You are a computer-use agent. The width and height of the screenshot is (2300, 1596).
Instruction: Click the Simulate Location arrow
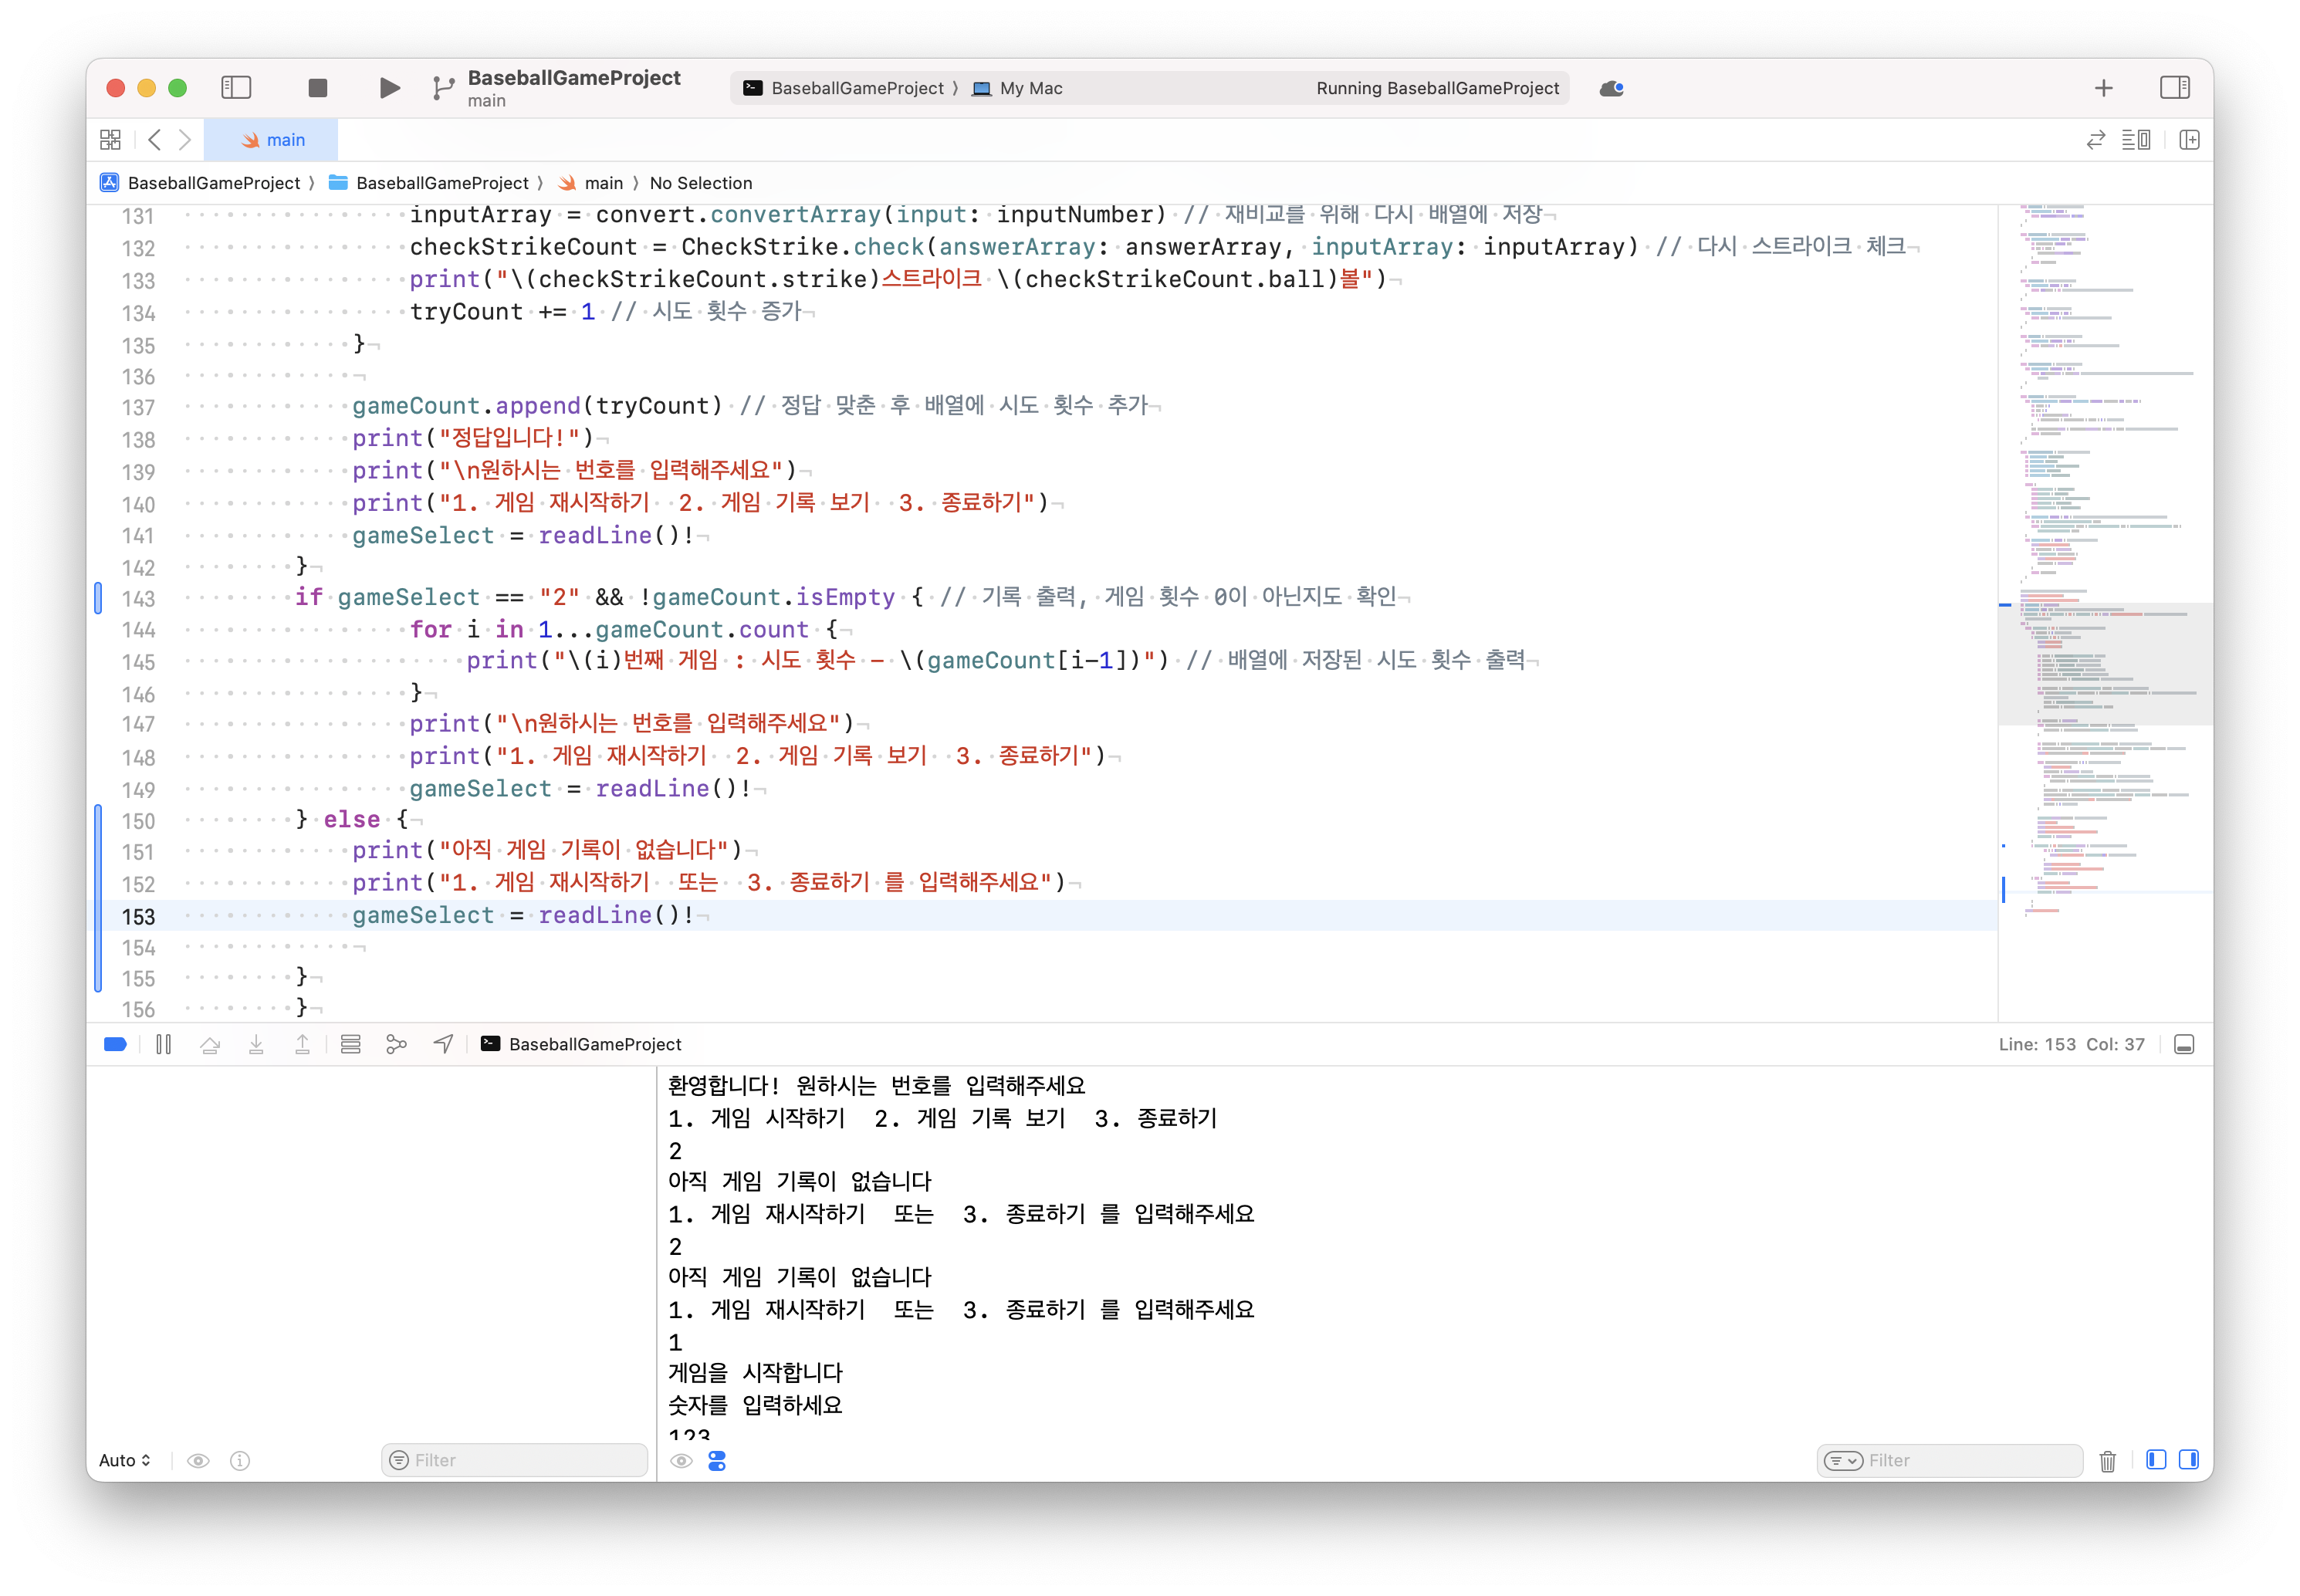tap(443, 1044)
